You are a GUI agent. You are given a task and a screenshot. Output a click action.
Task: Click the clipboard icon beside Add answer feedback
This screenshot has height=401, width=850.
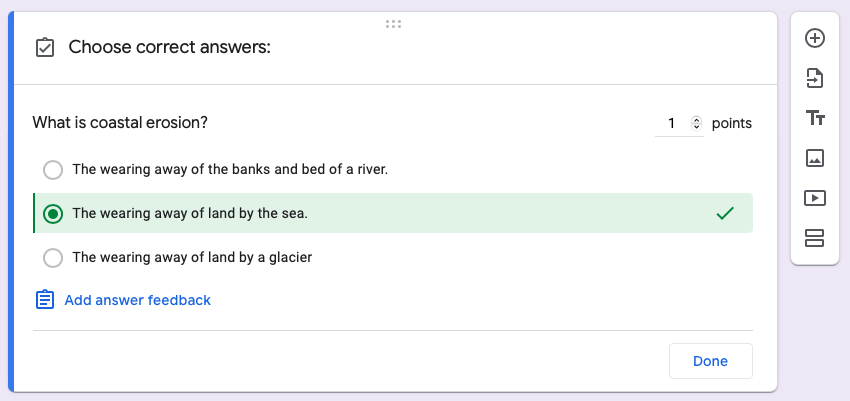45,300
